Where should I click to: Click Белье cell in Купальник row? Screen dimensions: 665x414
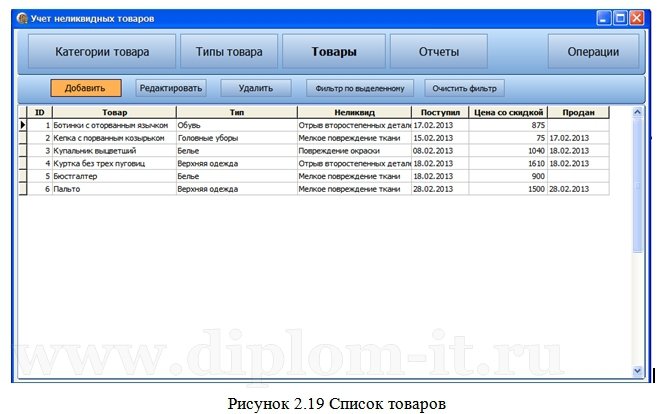click(x=237, y=151)
